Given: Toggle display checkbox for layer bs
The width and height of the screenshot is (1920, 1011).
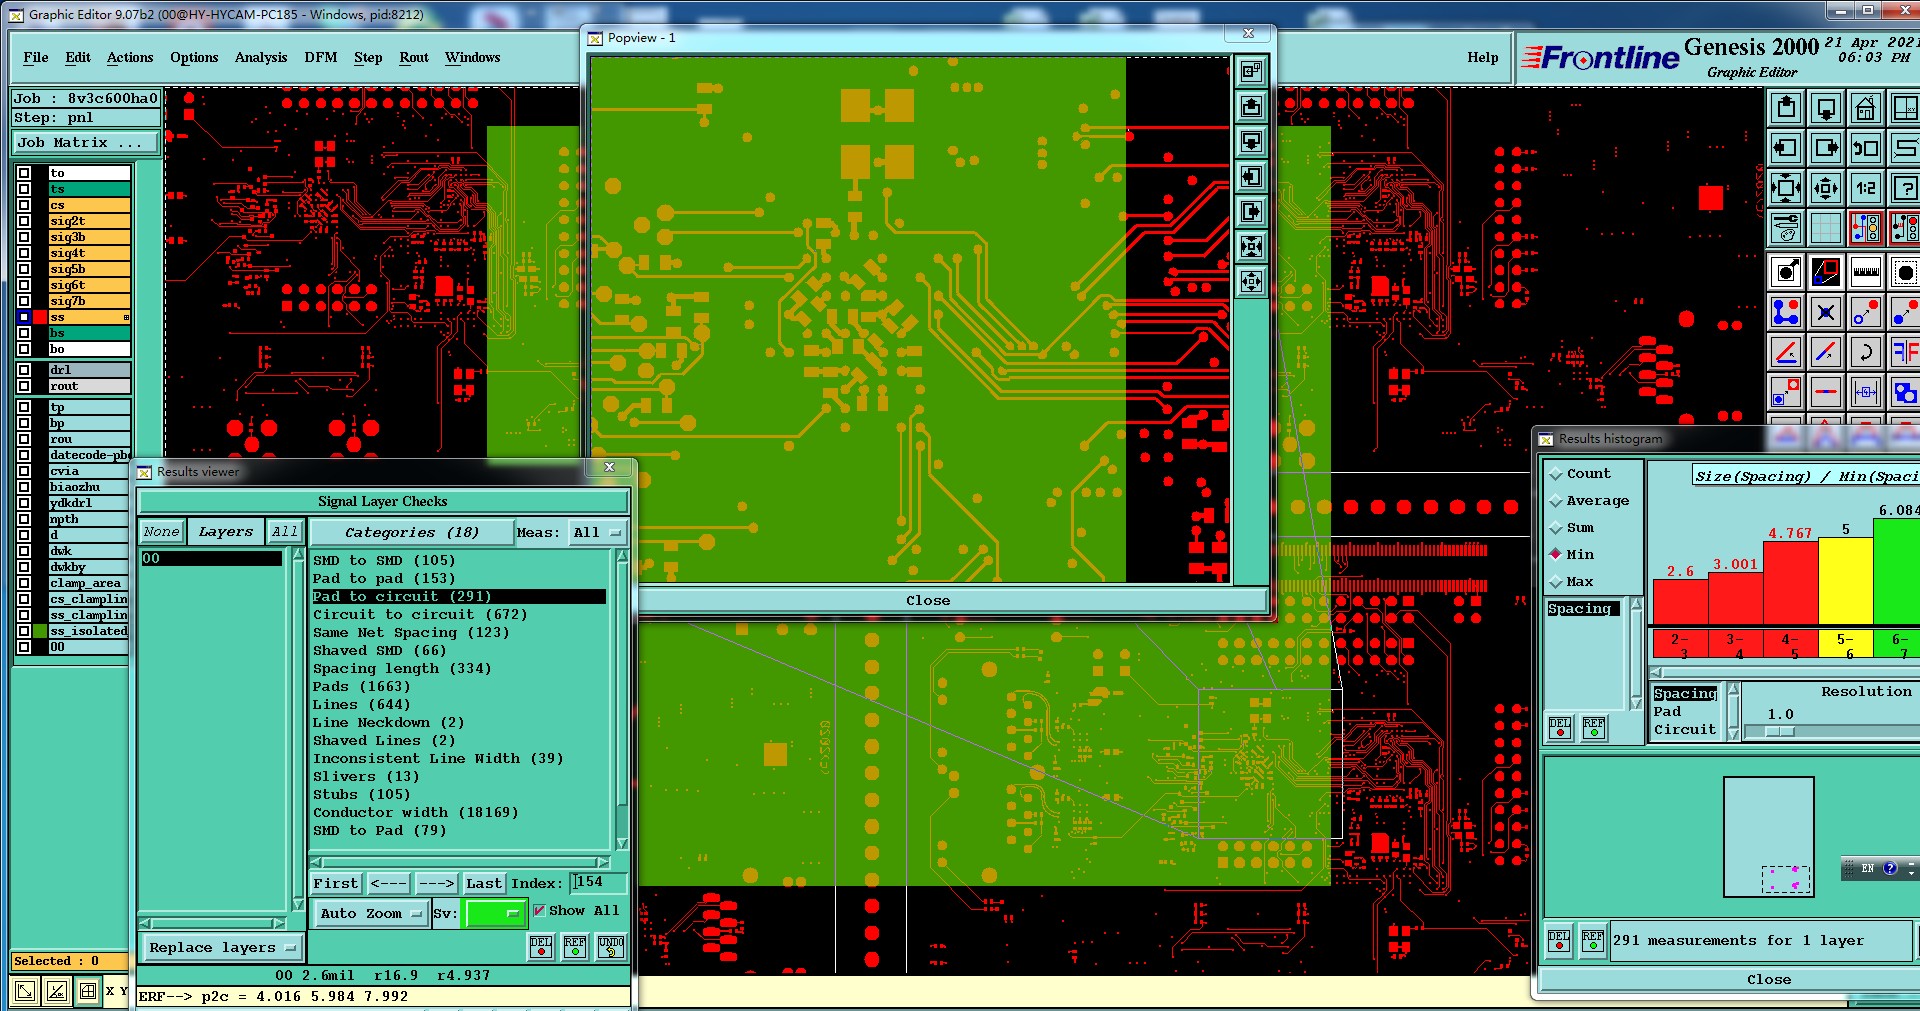Looking at the screenshot, I should pyautogui.click(x=24, y=333).
